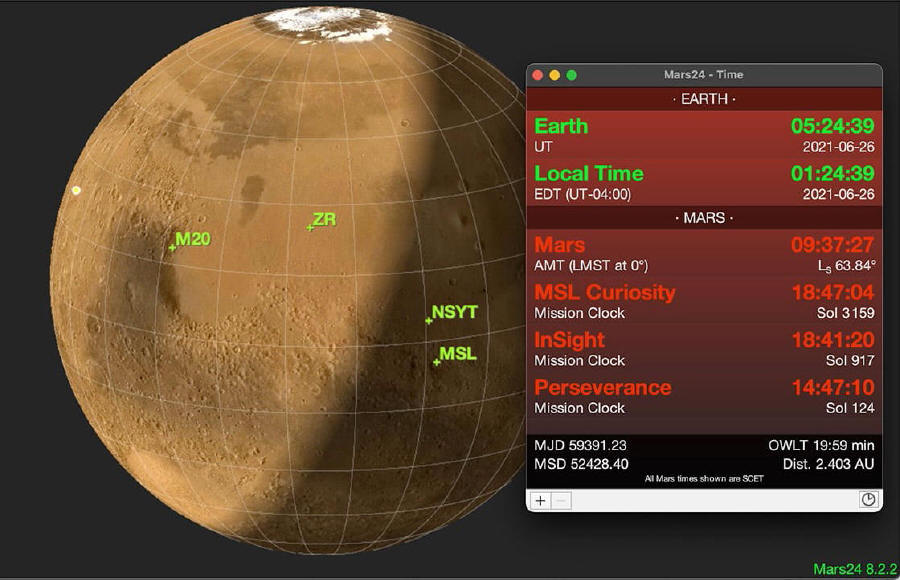The image size is (900, 580).
Task: Minimize the Mars24 Time window
Action: [x=555, y=75]
